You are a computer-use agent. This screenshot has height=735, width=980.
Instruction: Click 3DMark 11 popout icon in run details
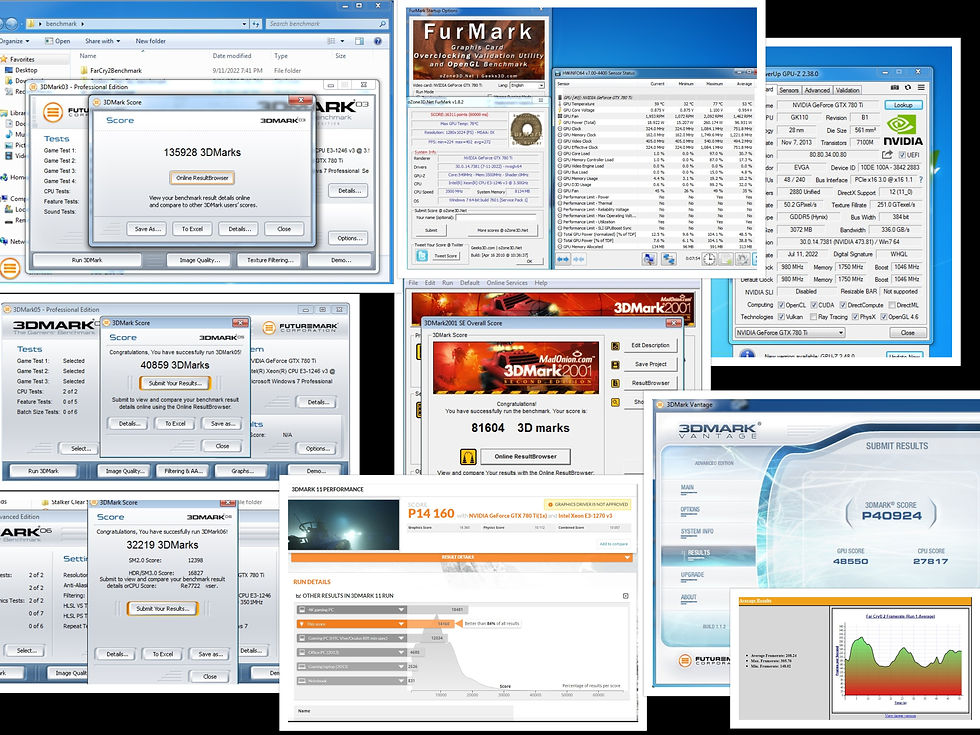click(x=626, y=596)
